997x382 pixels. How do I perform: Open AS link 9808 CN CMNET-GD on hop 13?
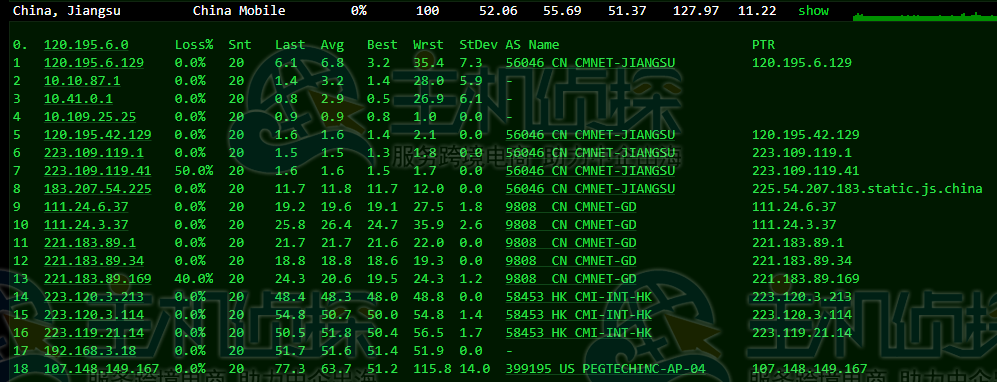571,279
